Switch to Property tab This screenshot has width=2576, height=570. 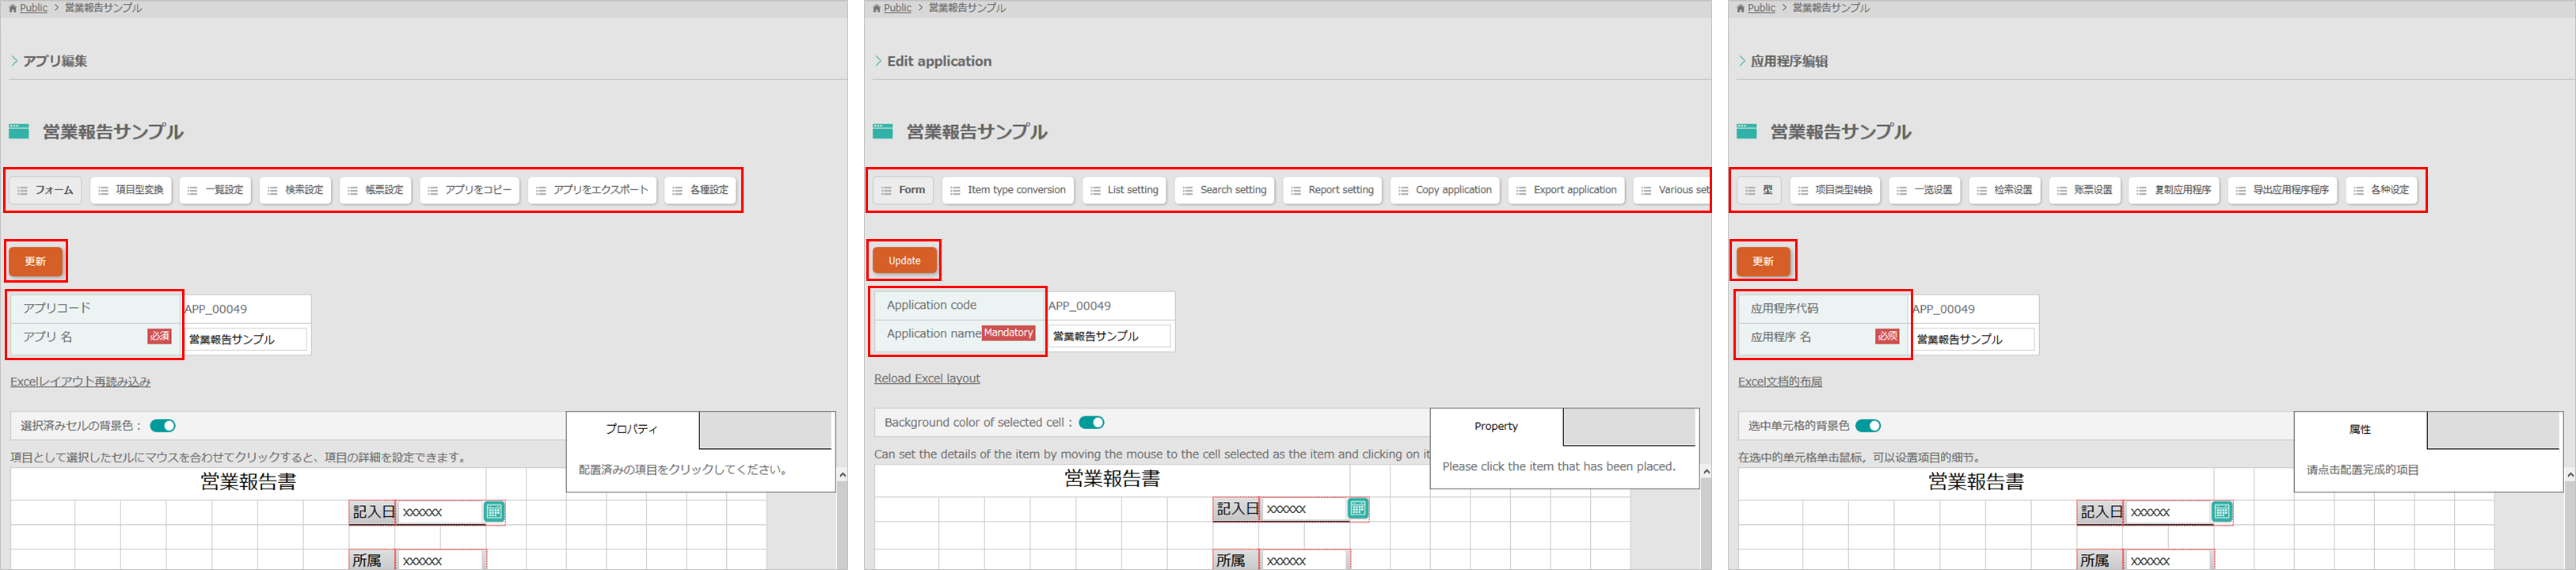(x=1496, y=426)
